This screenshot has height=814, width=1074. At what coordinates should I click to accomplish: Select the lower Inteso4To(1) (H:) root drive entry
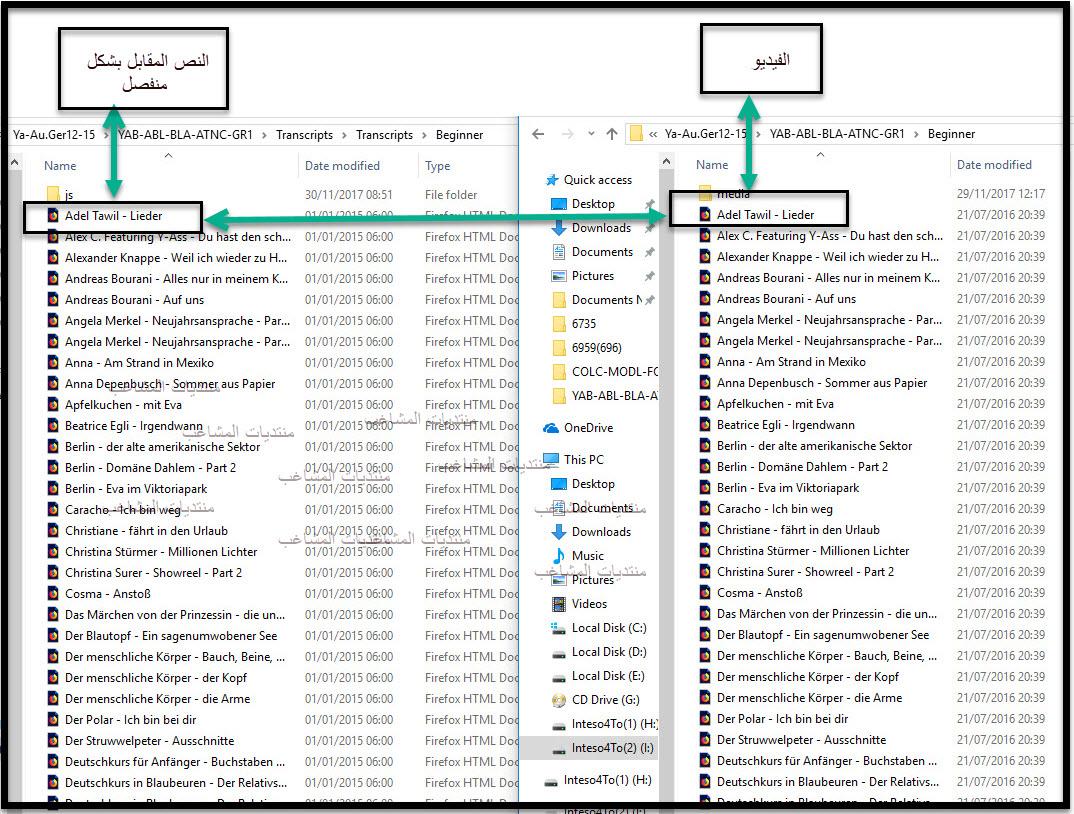coord(608,780)
